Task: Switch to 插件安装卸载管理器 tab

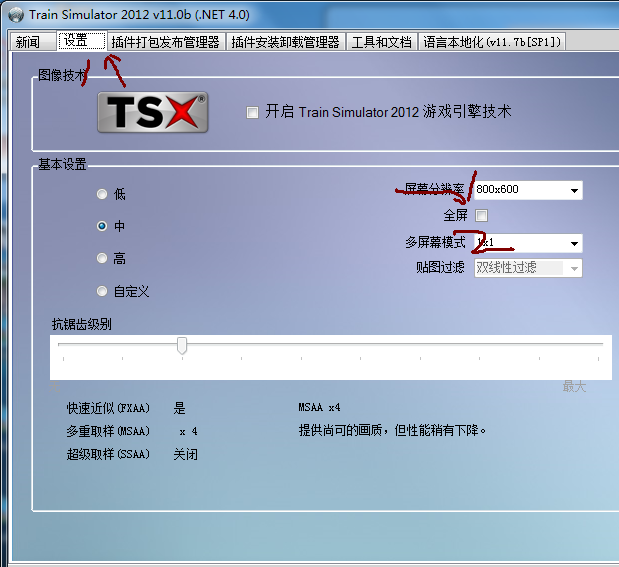Action: [x=285, y=42]
